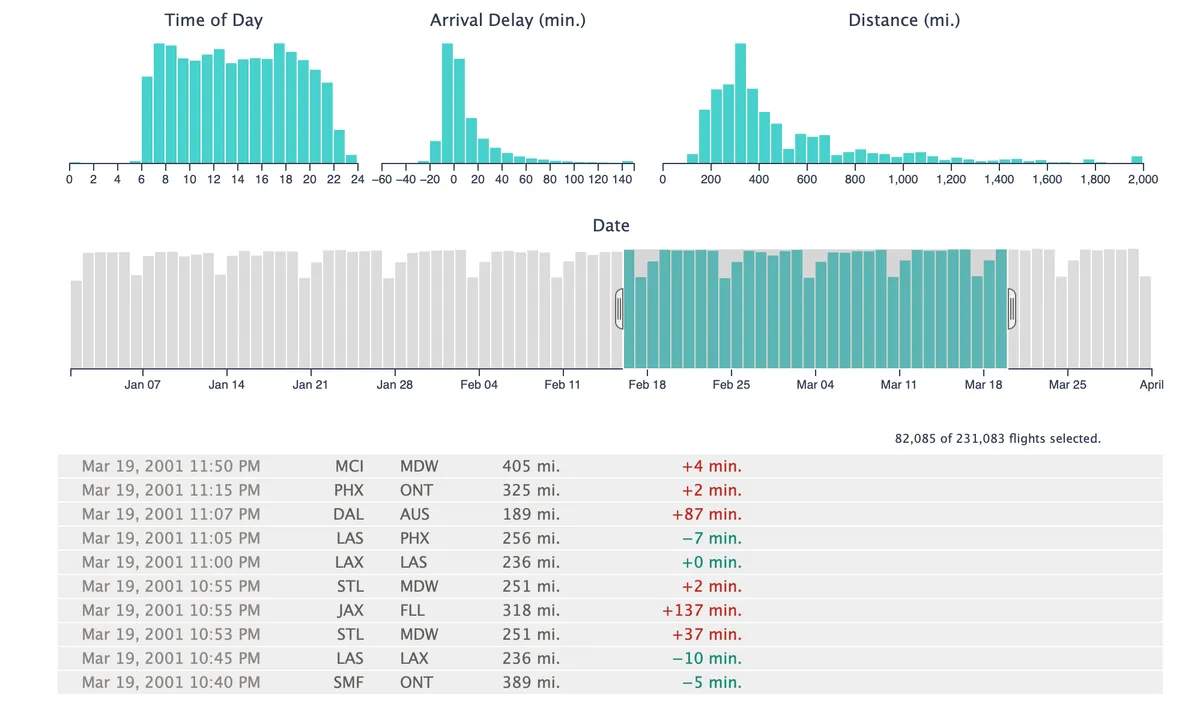1200x721 pixels.
Task: Click the '−7 min.' delay value
Action: coord(712,538)
